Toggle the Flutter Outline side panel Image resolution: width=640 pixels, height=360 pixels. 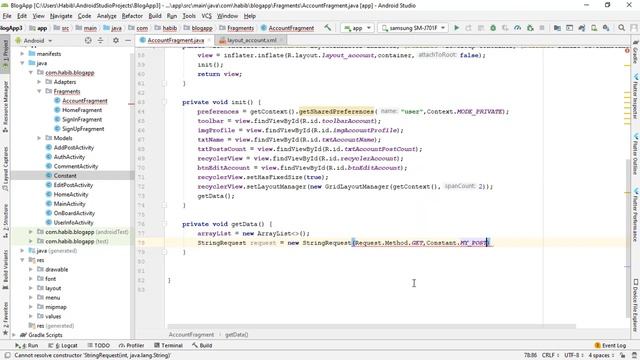click(635, 153)
